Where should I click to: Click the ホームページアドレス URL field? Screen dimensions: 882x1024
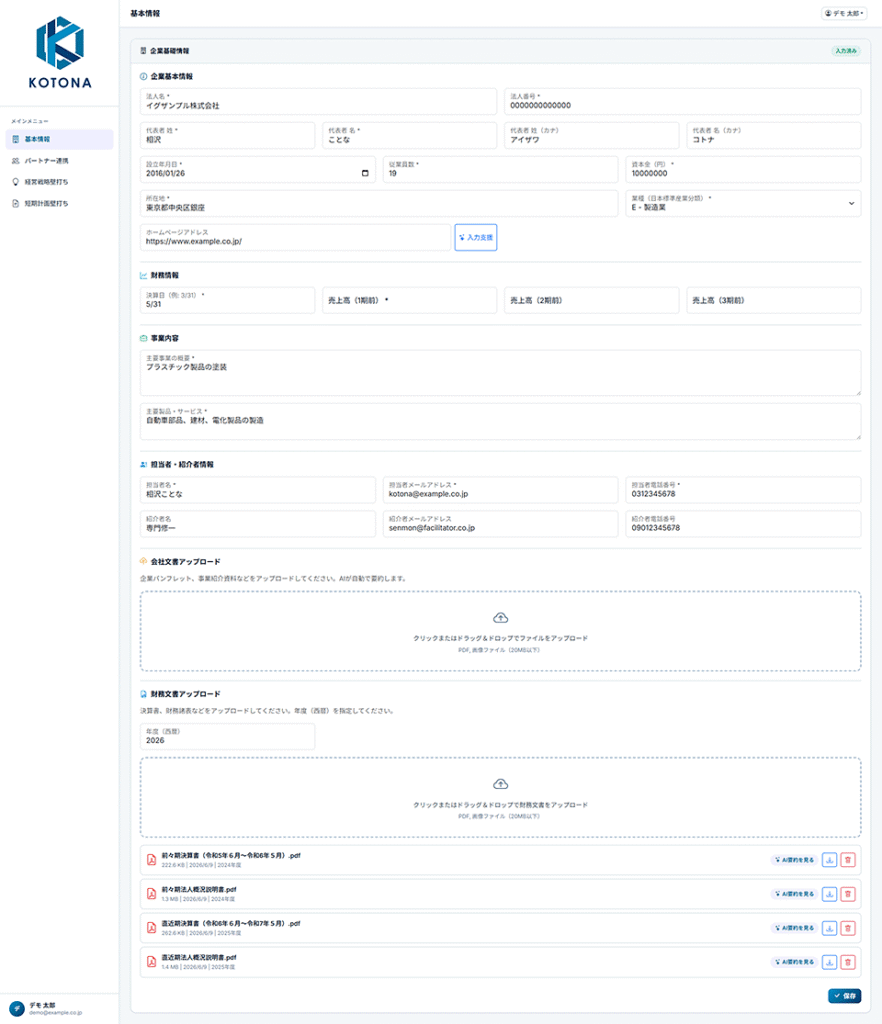tap(295, 237)
